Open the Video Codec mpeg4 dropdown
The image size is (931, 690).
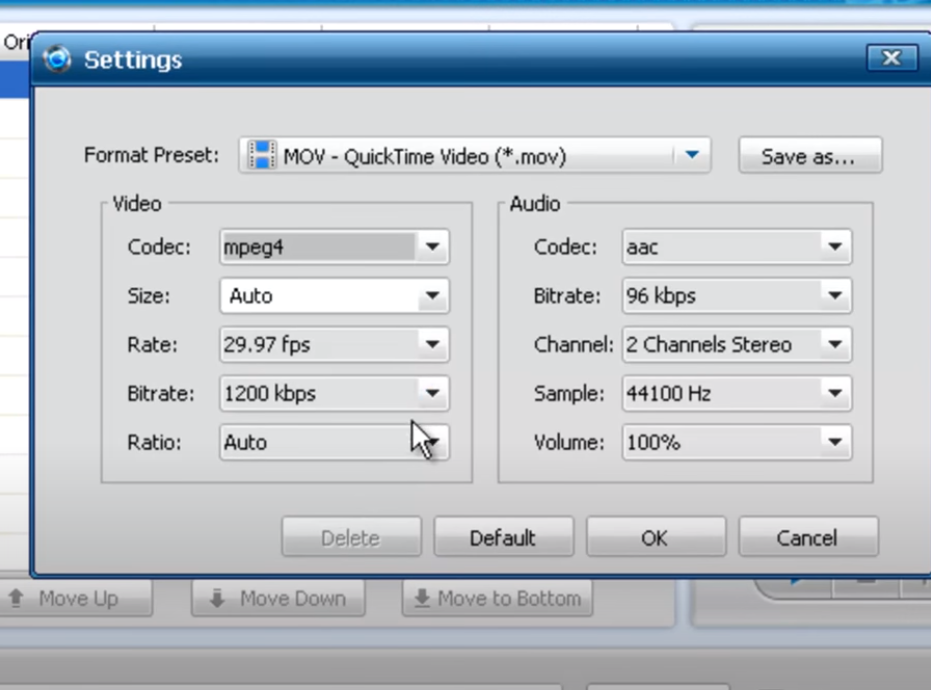pyautogui.click(x=334, y=246)
